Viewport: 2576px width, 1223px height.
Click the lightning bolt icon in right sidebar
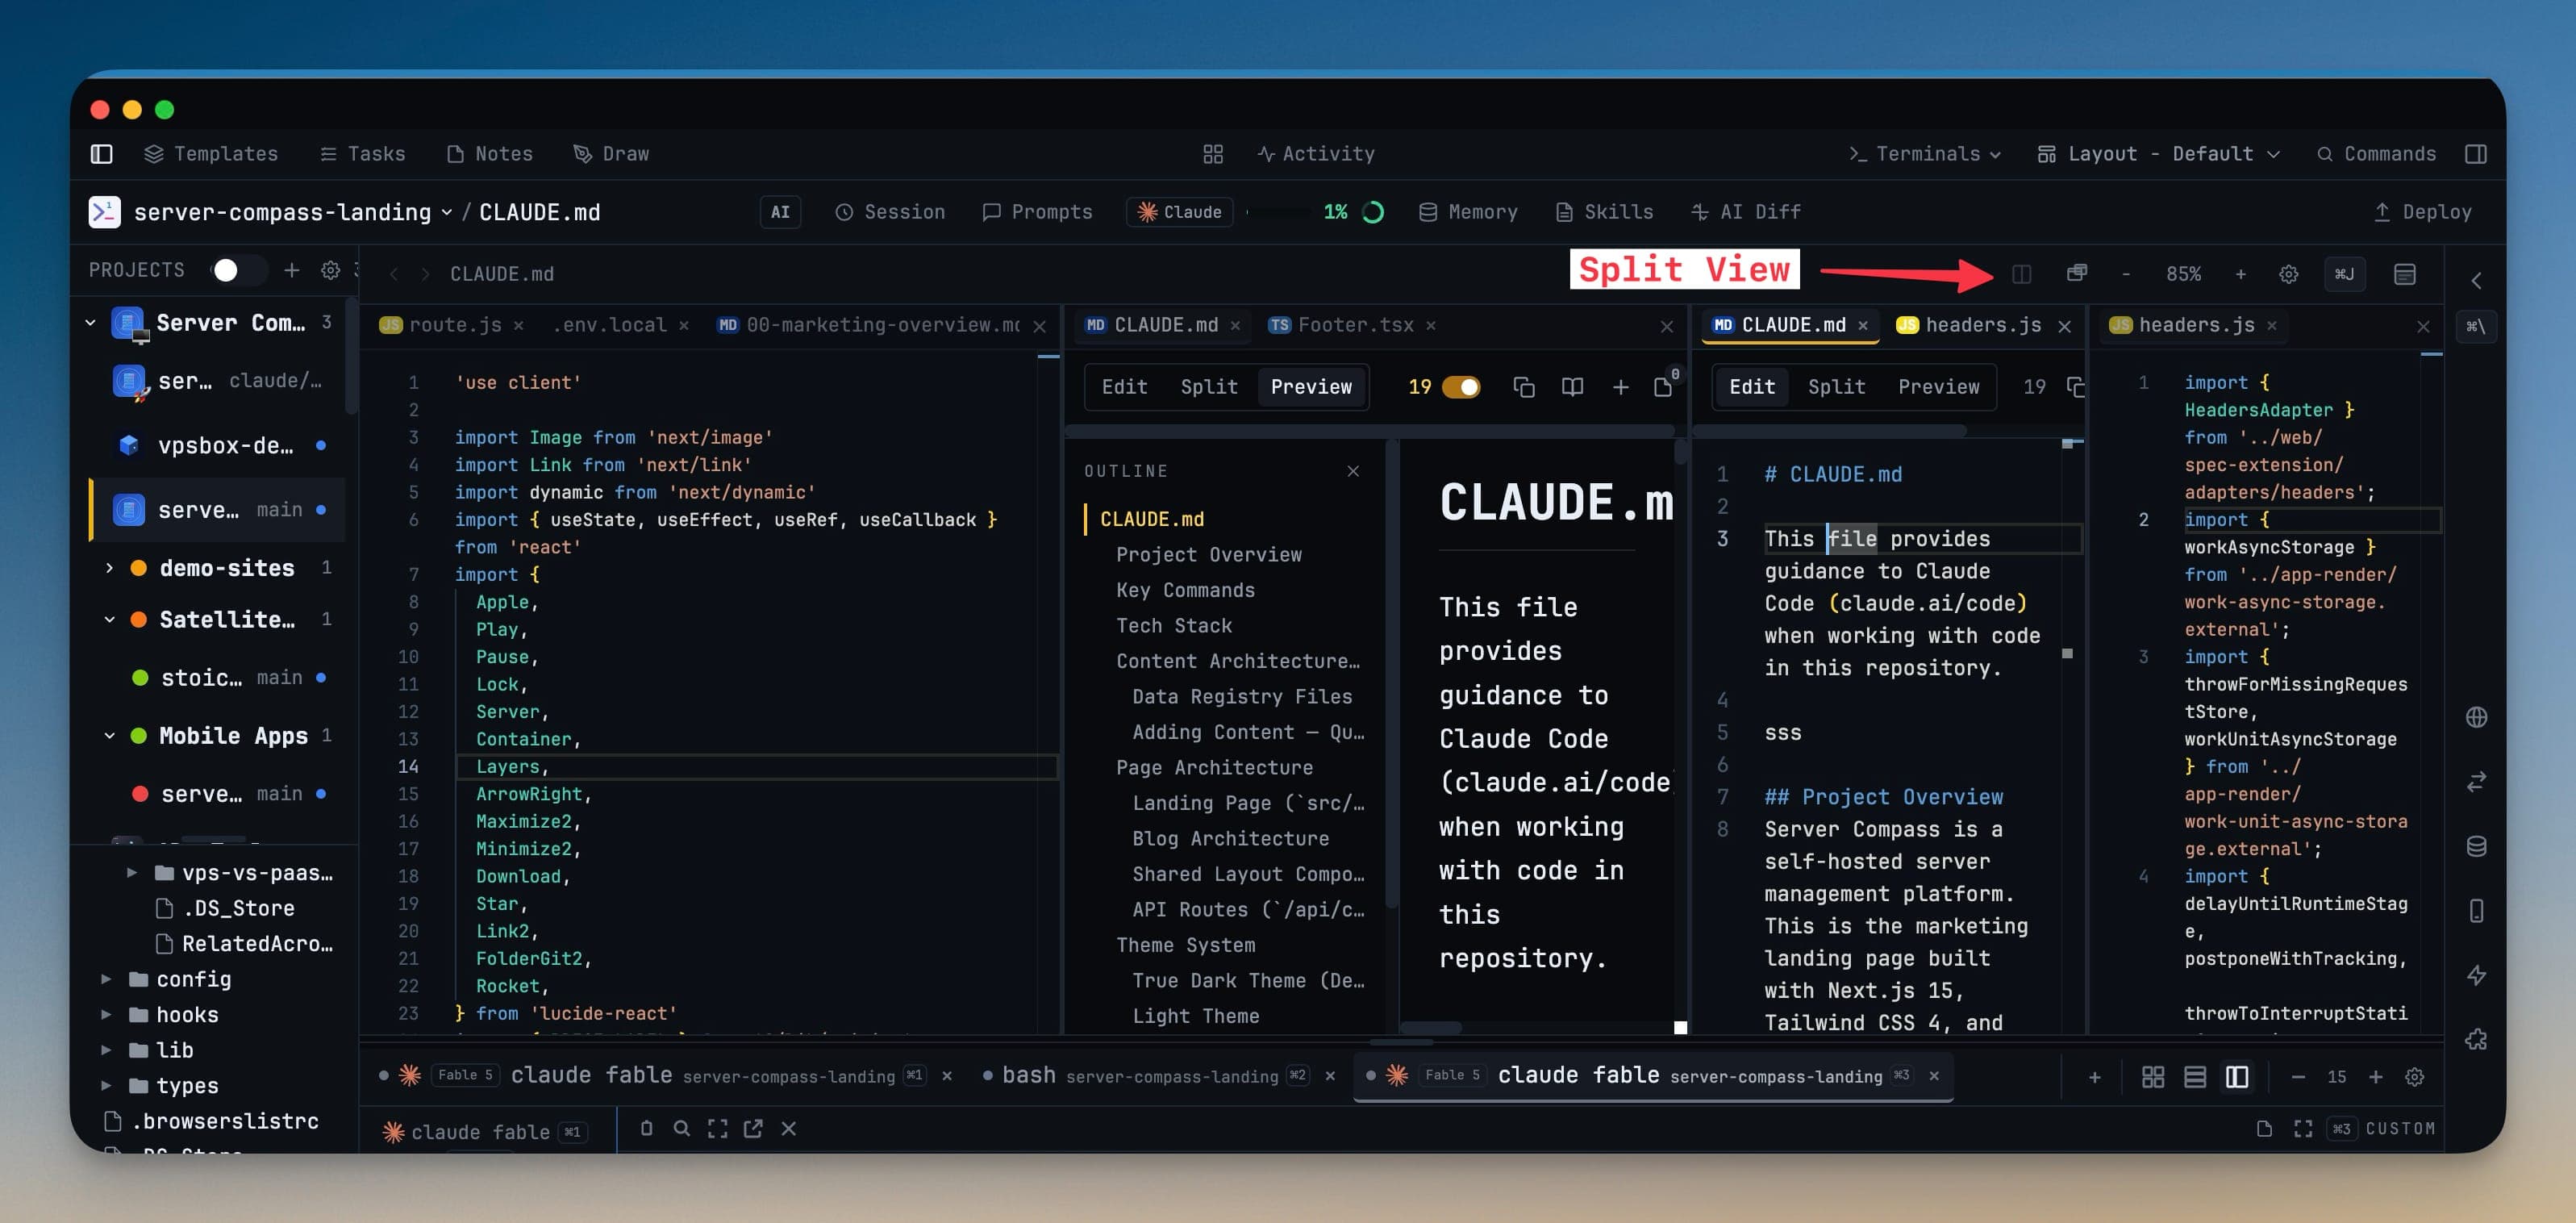[x=2475, y=975]
